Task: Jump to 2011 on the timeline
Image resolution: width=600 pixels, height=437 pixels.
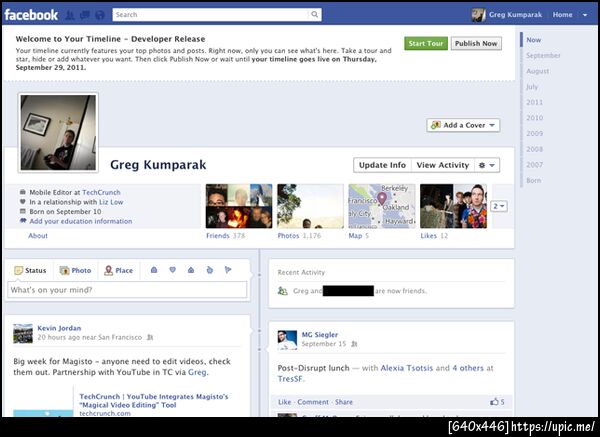Action: point(534,103)
